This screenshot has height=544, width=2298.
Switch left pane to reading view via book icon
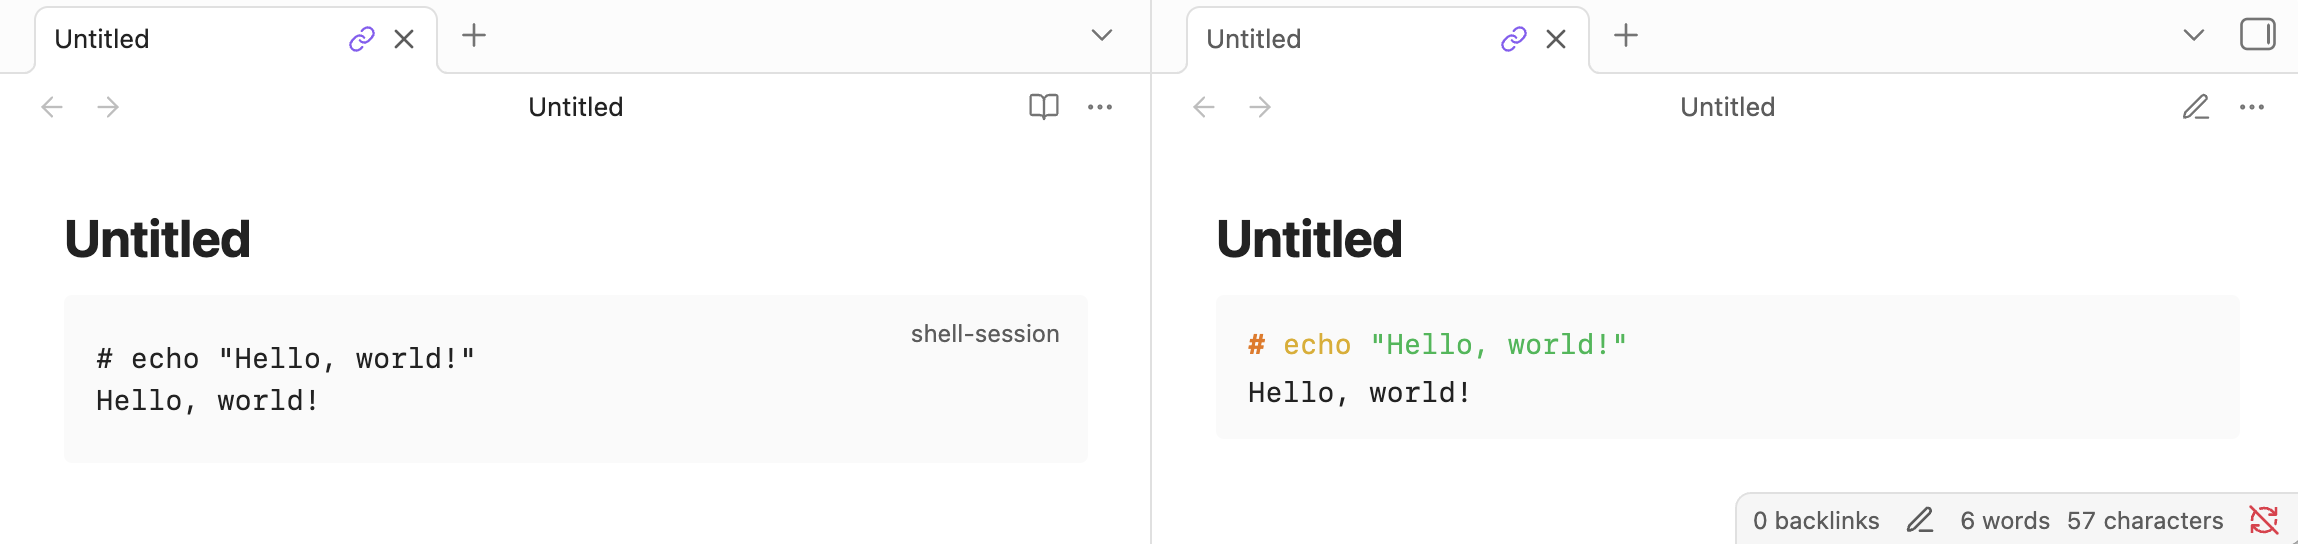tap(1043, 107)
